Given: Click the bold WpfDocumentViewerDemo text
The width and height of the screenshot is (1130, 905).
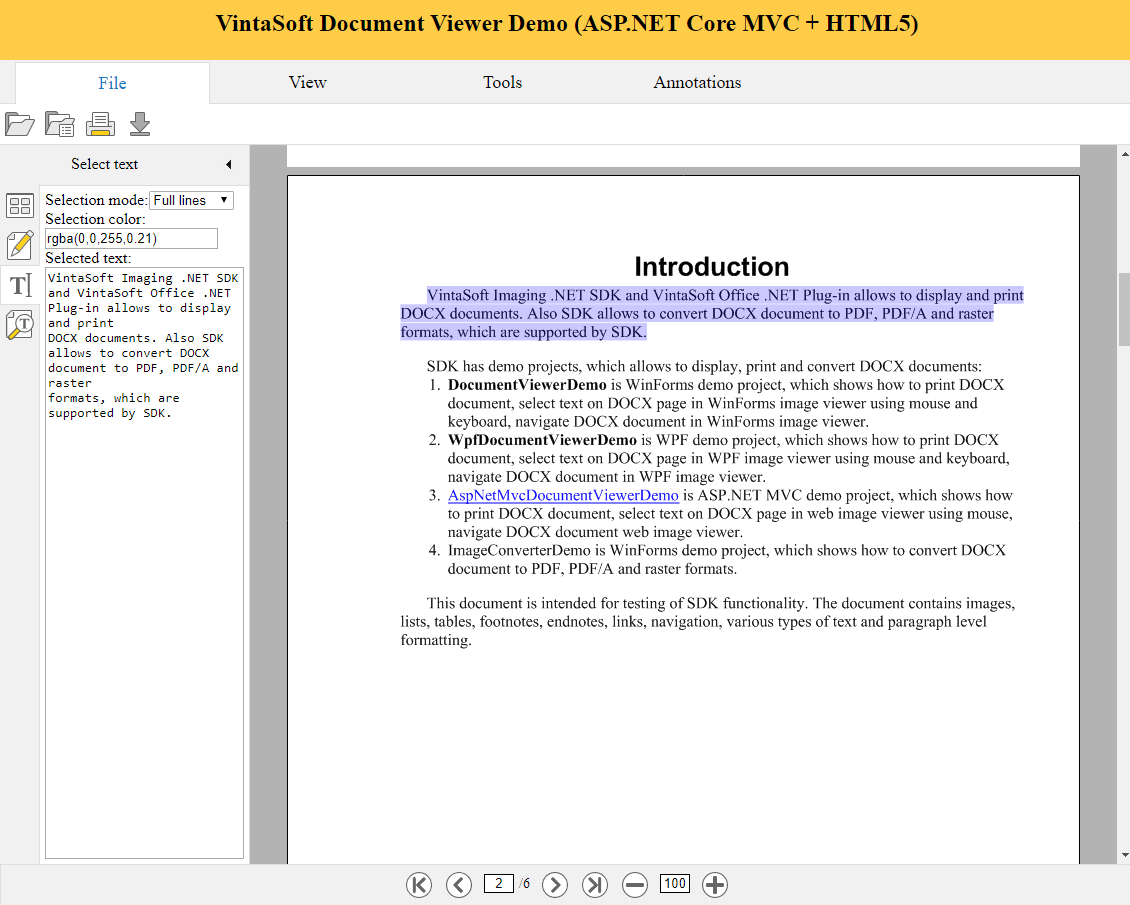Looking at the screenshot, I should [x=543, y=440].
